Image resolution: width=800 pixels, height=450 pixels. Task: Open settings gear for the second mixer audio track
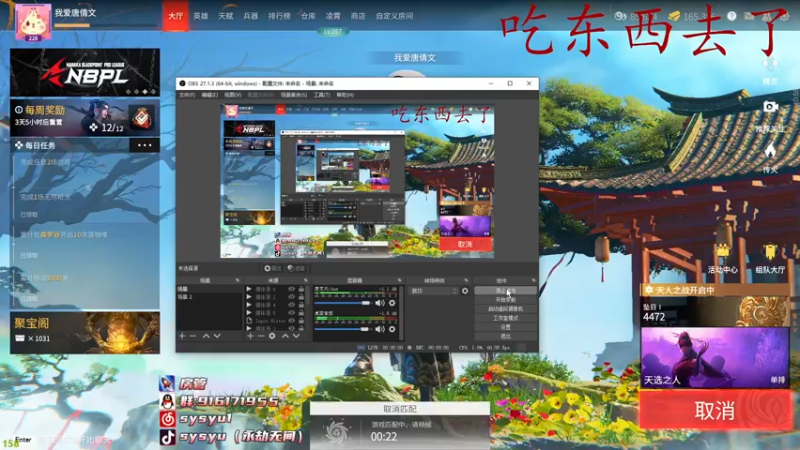[x=392, y=329]
